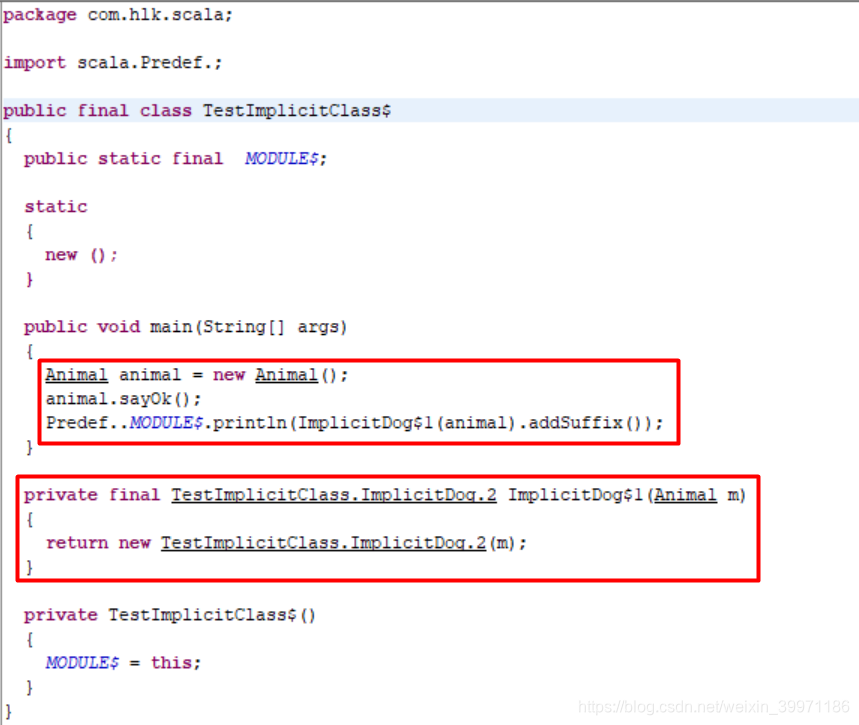The height and width of the screenshot is (725, 859).
Task: Click the ImplicitDog$1 method name in private signature
Action: [x=575, y=495]
